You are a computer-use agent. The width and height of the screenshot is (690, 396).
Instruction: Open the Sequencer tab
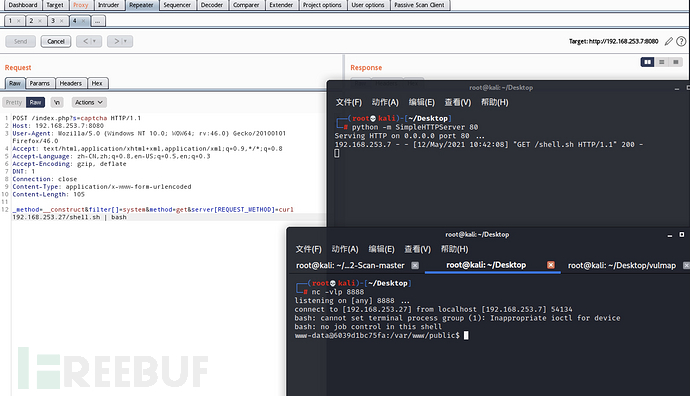coord(177,5)
